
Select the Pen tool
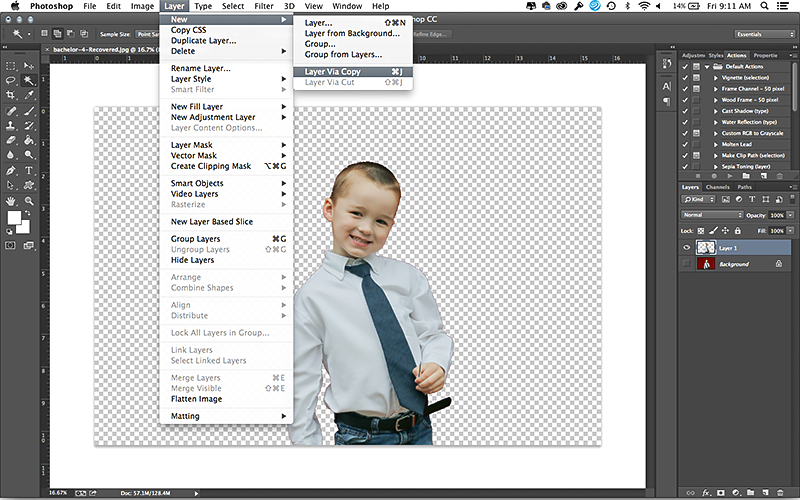[10, 170]
